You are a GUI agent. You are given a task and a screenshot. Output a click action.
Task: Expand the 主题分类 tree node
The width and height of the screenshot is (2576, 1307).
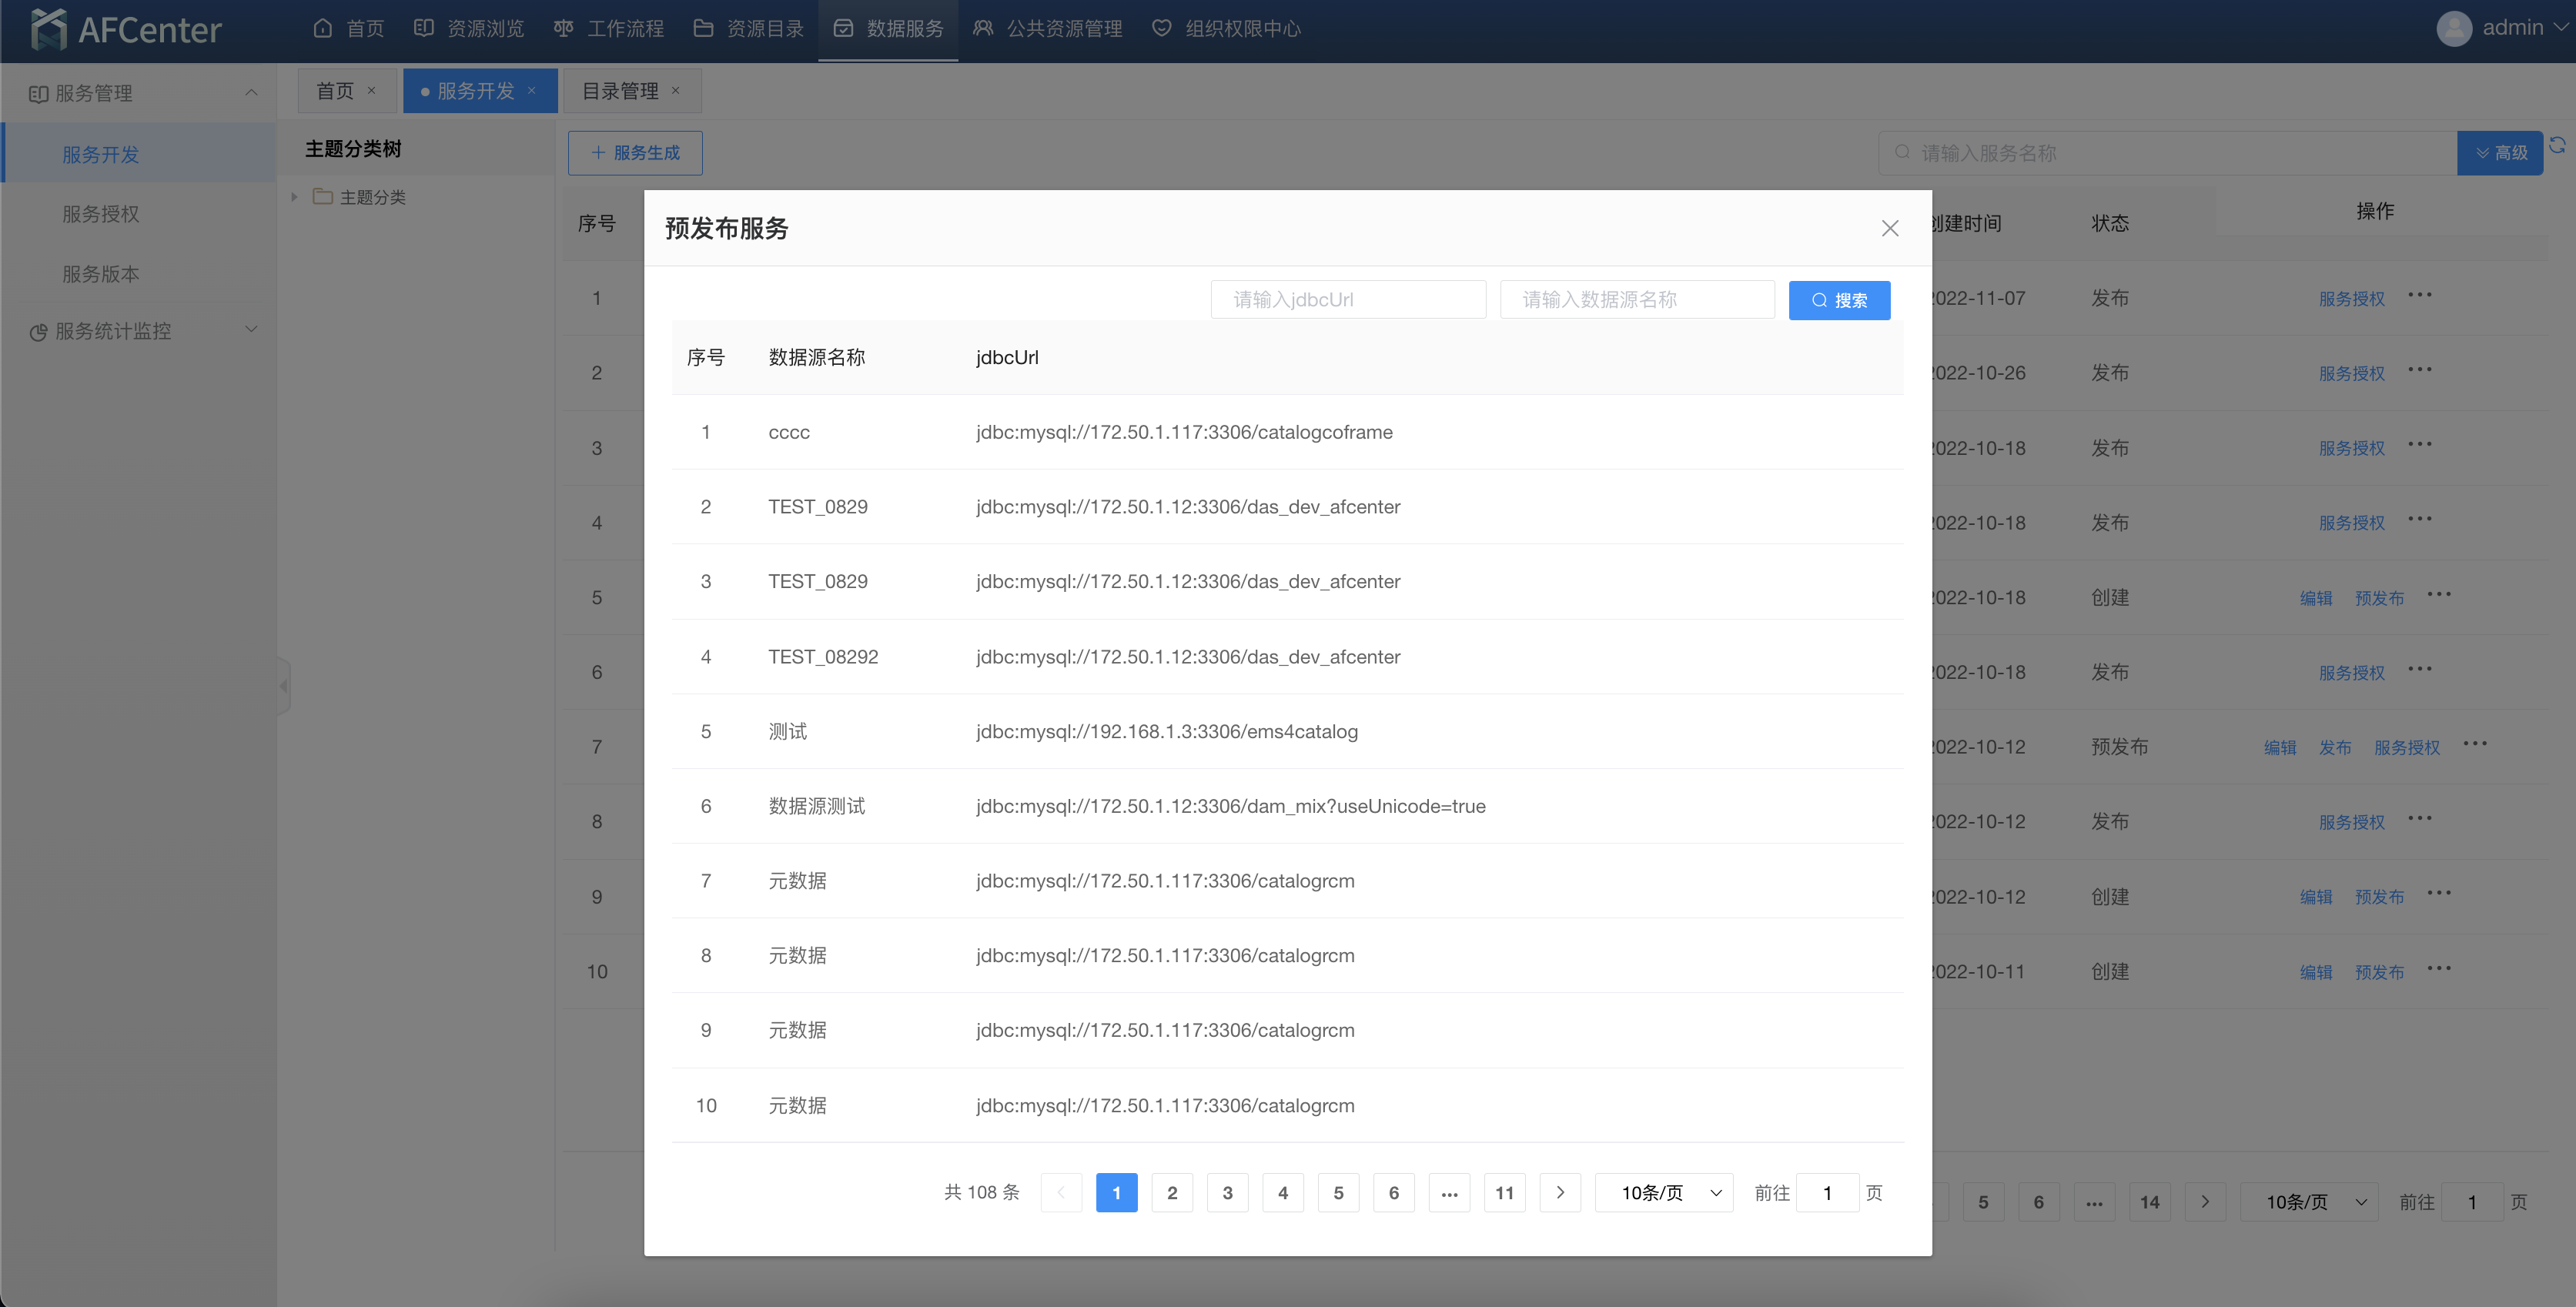pyautogui.click(x=294, y=197)
